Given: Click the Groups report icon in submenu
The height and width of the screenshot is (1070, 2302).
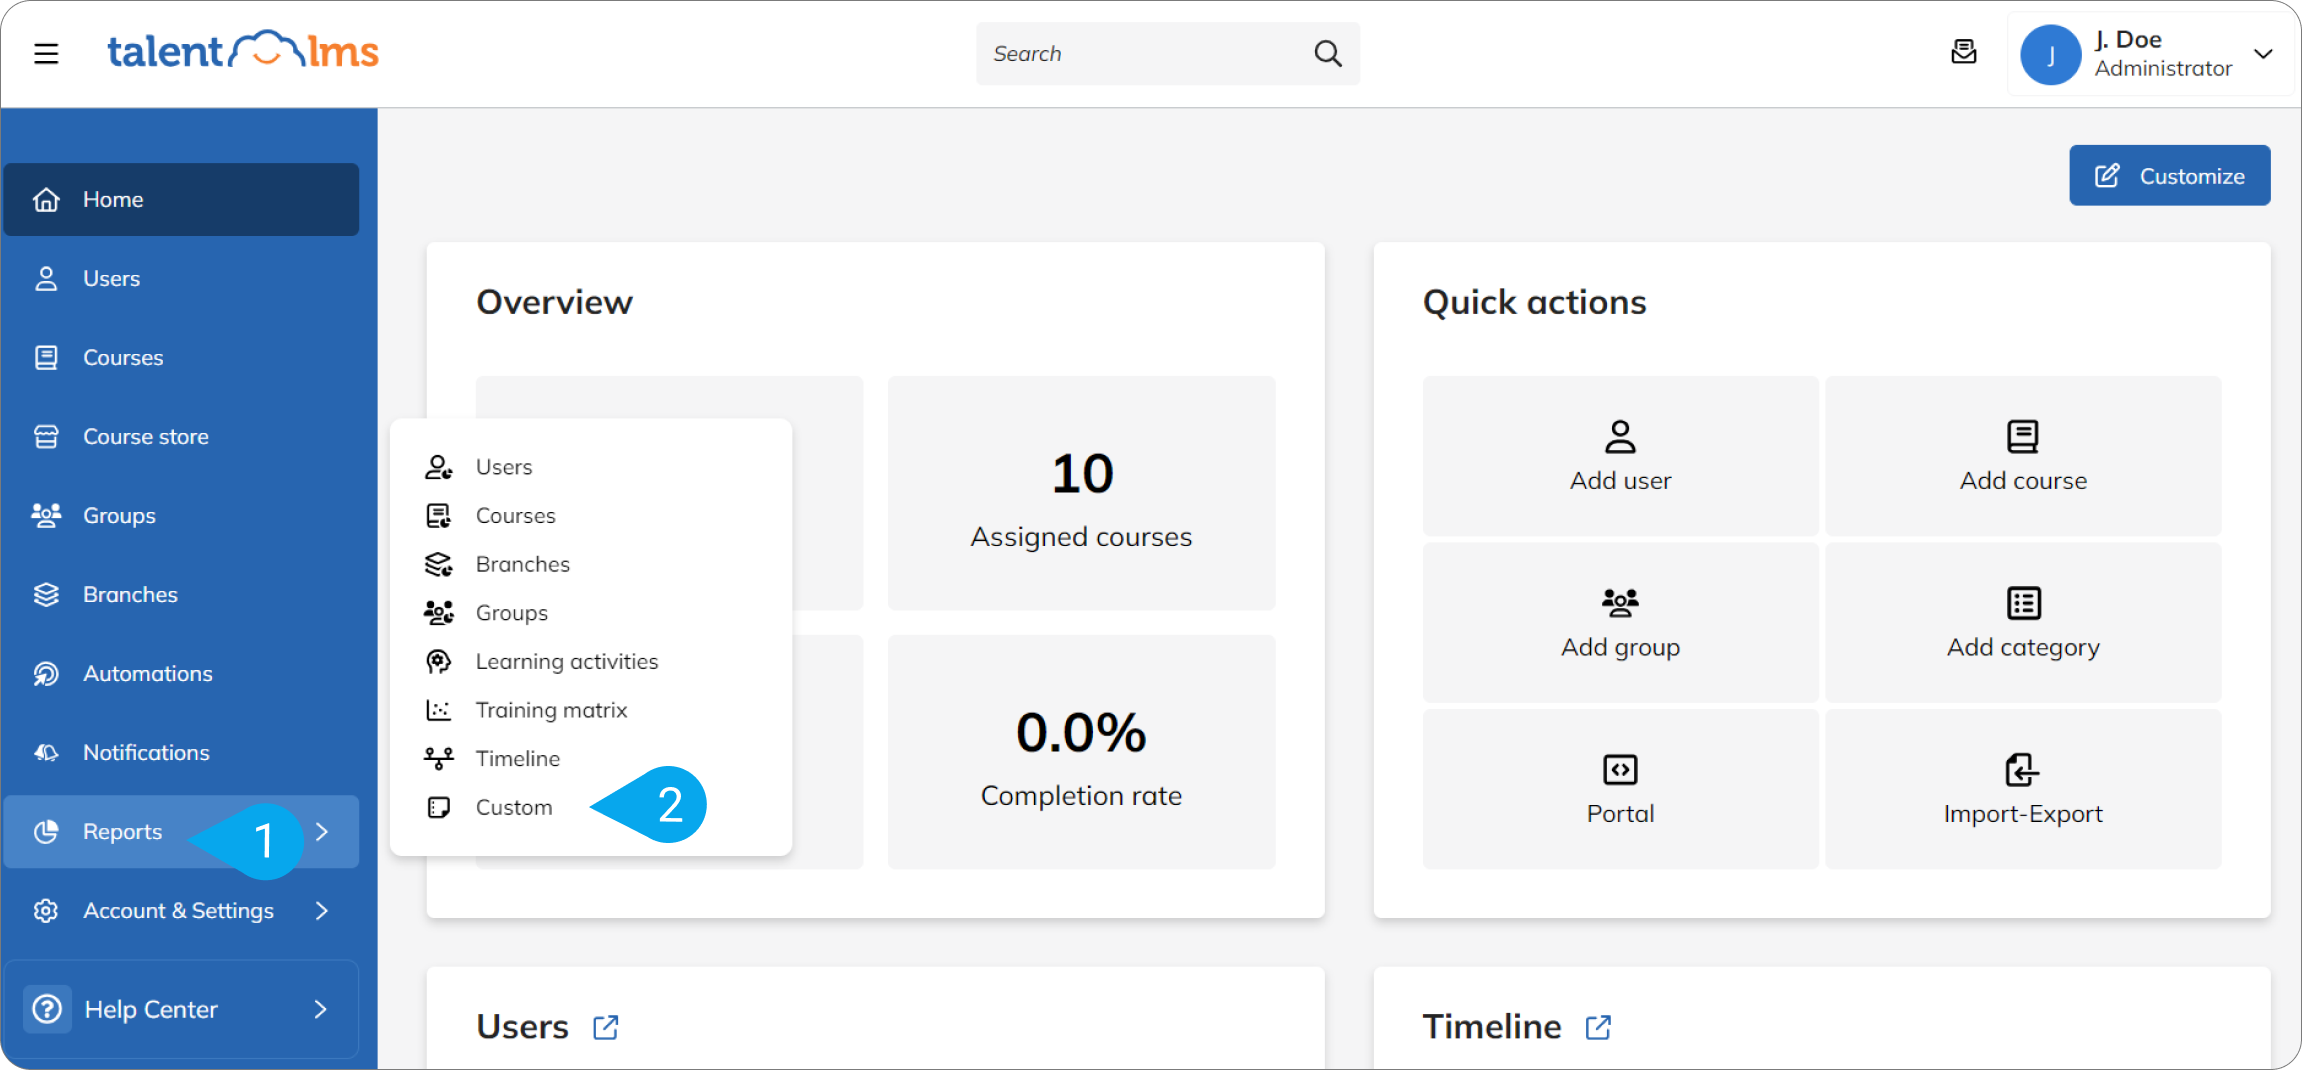Looking at the screenshot, I should coord(438,613).
